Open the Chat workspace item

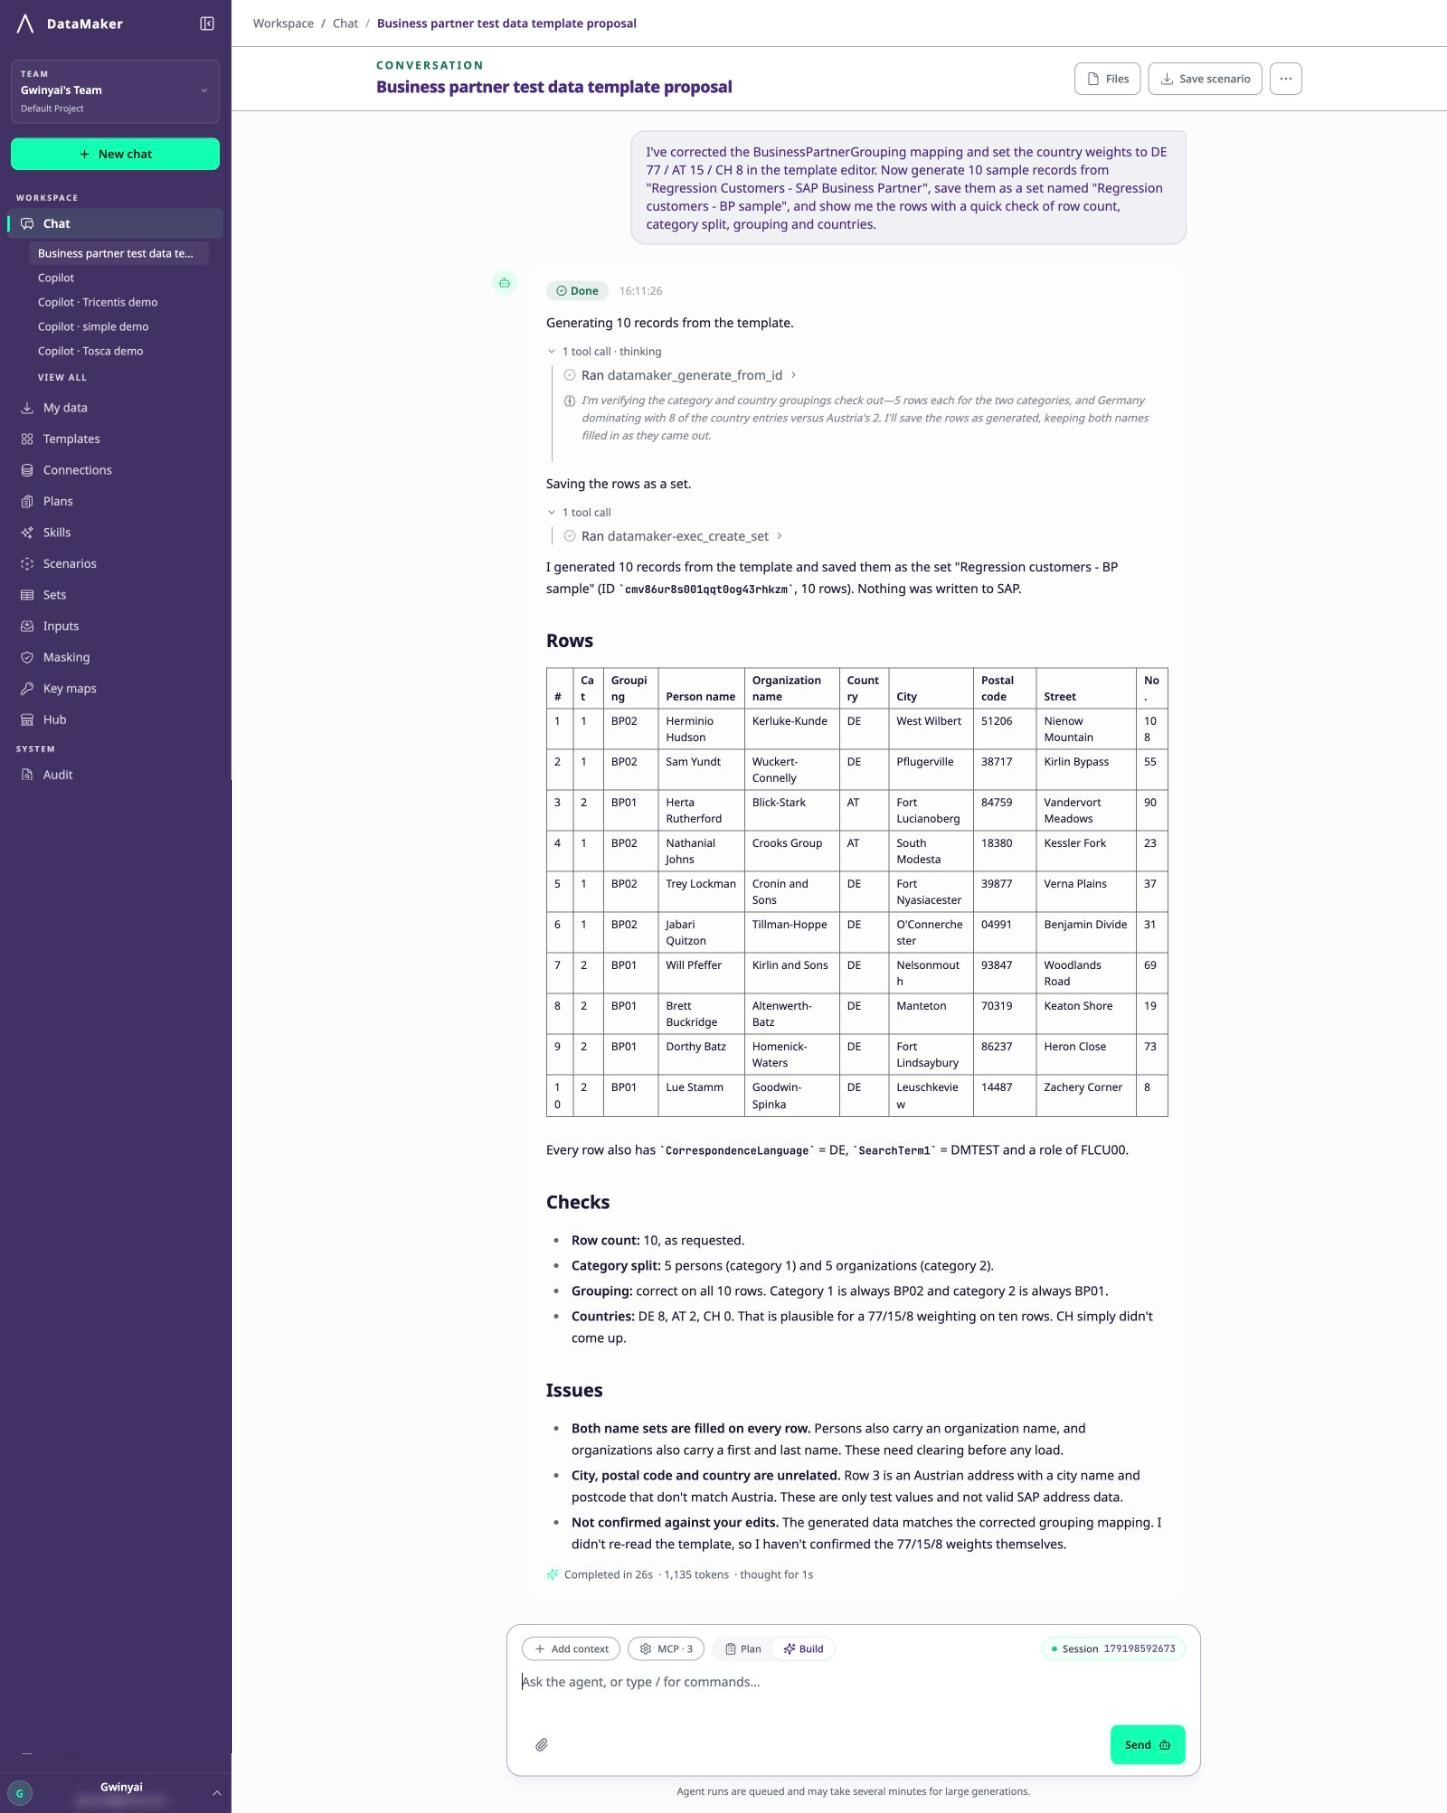(115, 224)
